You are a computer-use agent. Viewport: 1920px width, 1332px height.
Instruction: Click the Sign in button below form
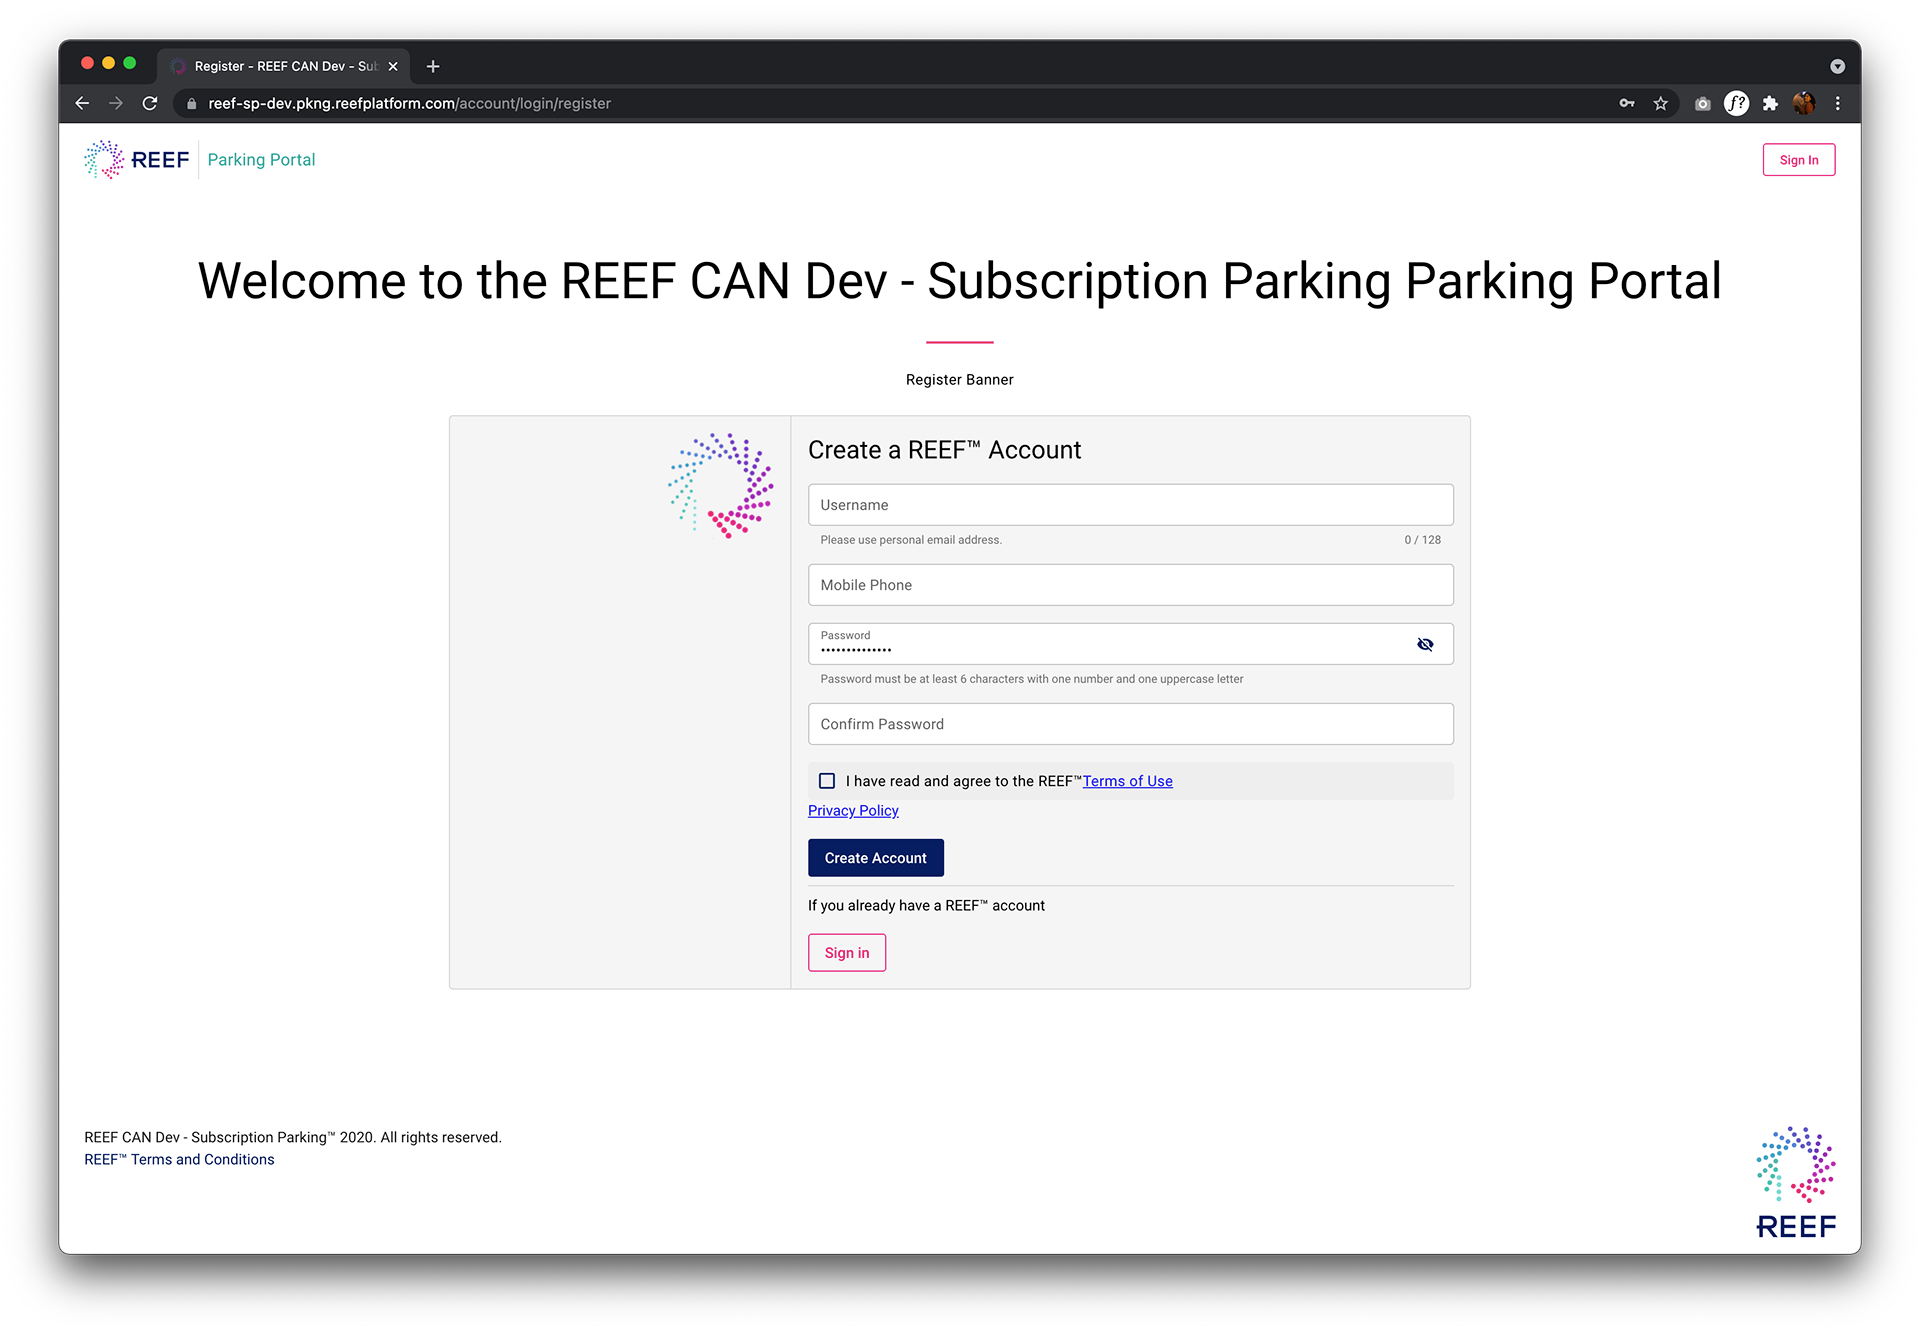[847, 953]
